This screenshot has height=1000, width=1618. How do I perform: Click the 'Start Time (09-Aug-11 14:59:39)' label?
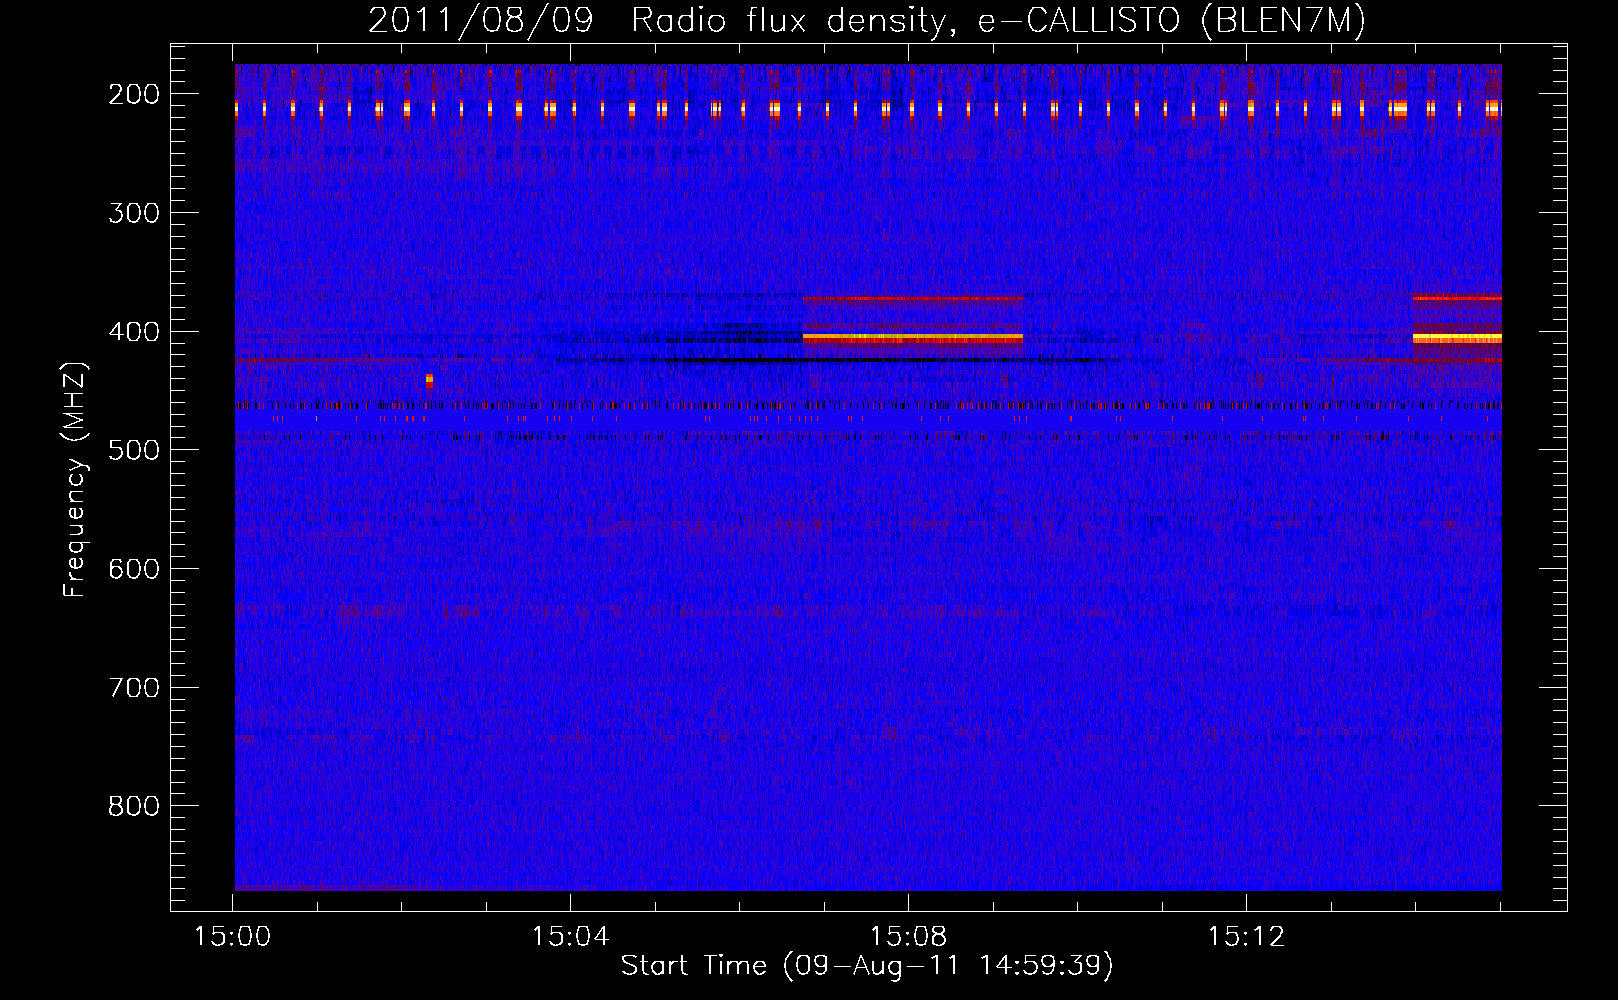click(867, 966)
